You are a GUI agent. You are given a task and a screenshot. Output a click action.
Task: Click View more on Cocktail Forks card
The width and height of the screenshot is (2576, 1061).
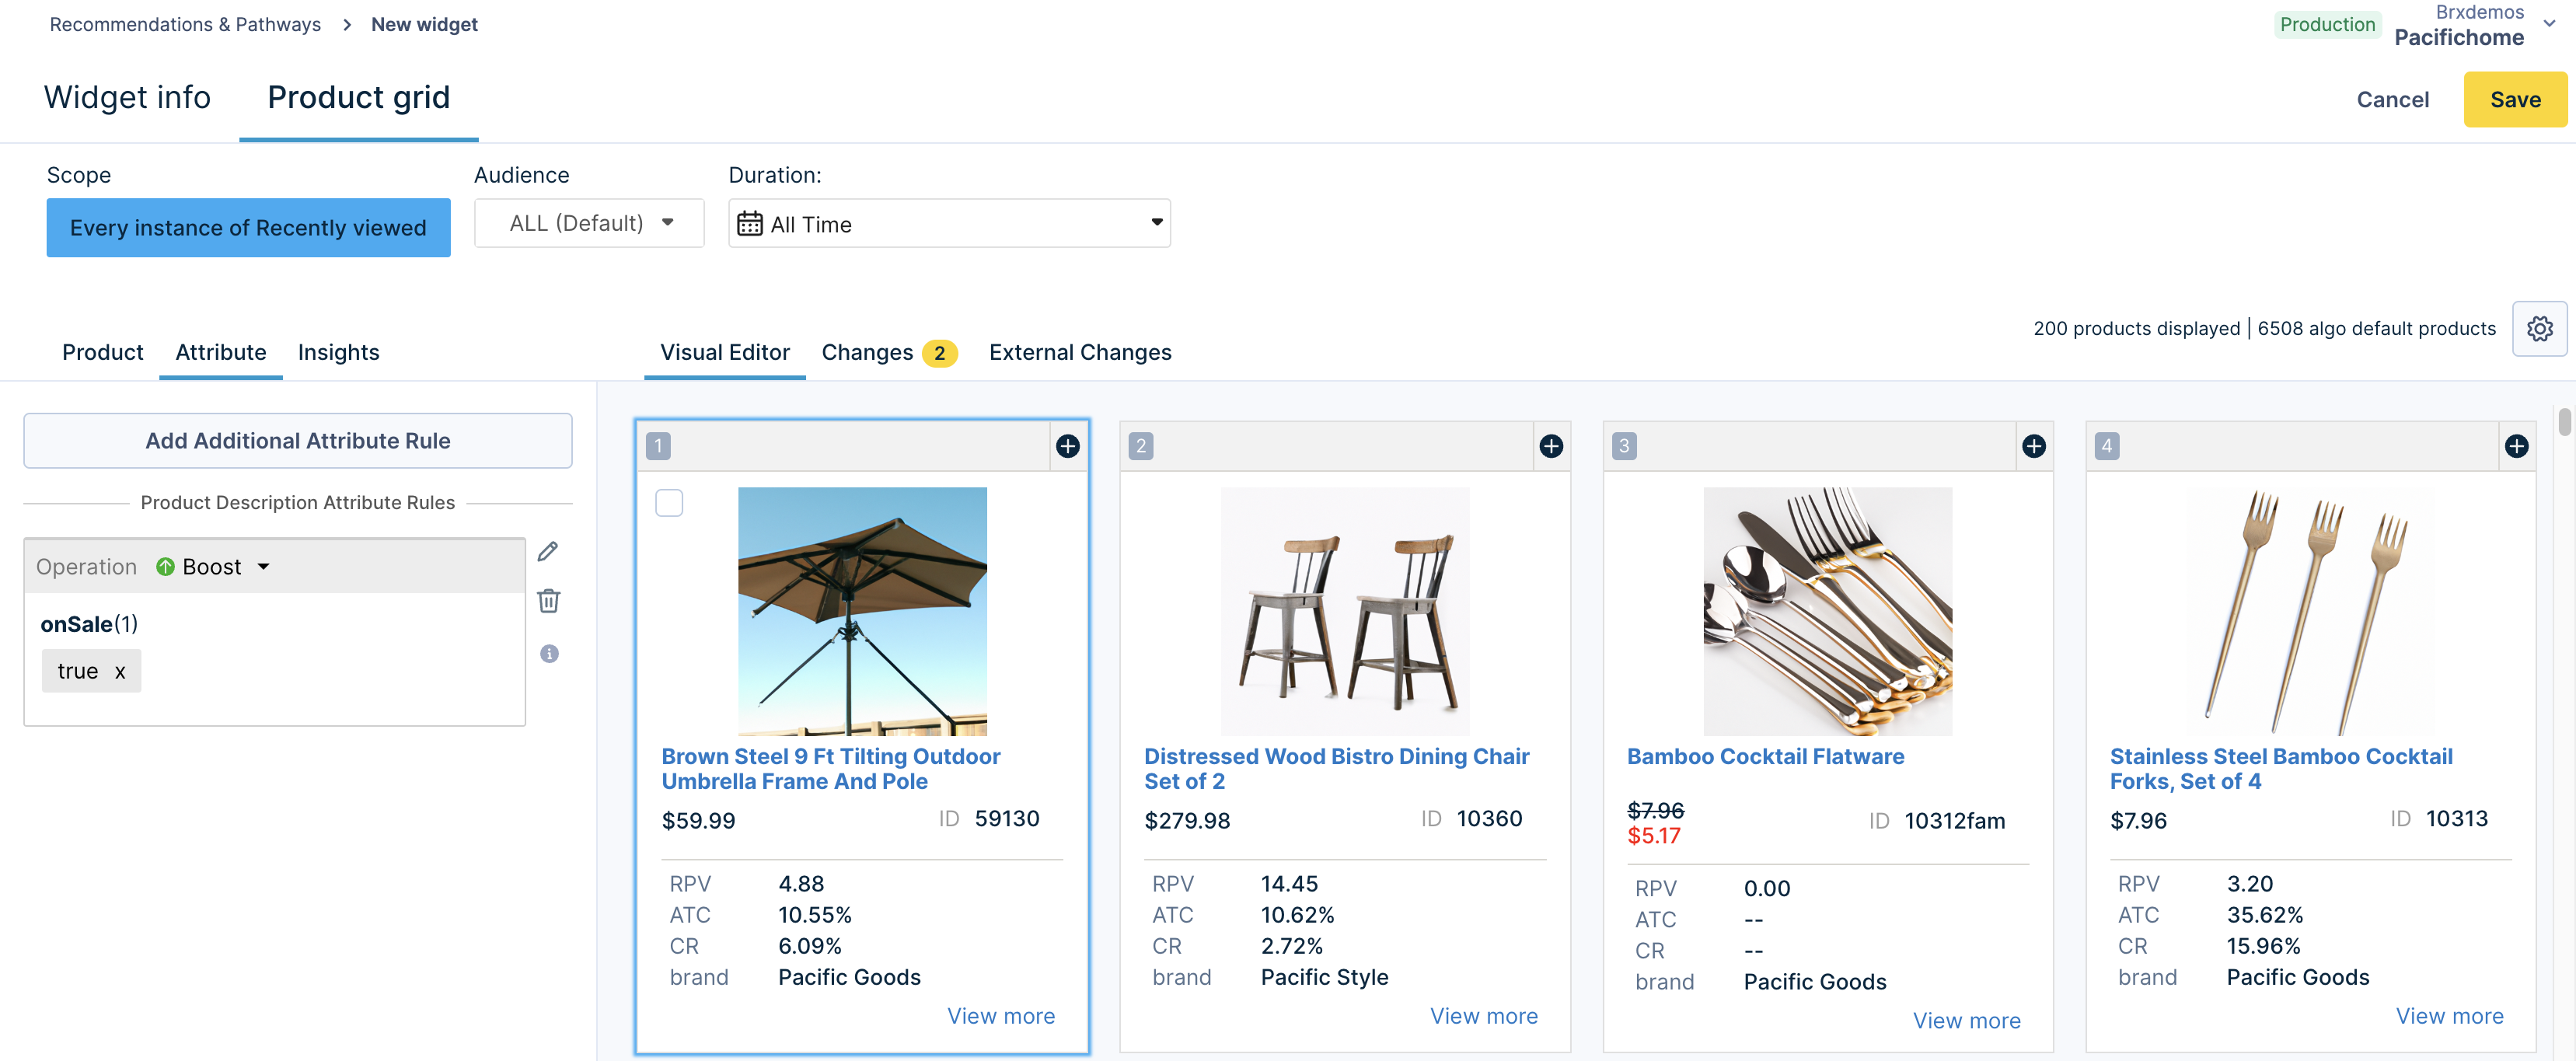tap(2449, 1016)
